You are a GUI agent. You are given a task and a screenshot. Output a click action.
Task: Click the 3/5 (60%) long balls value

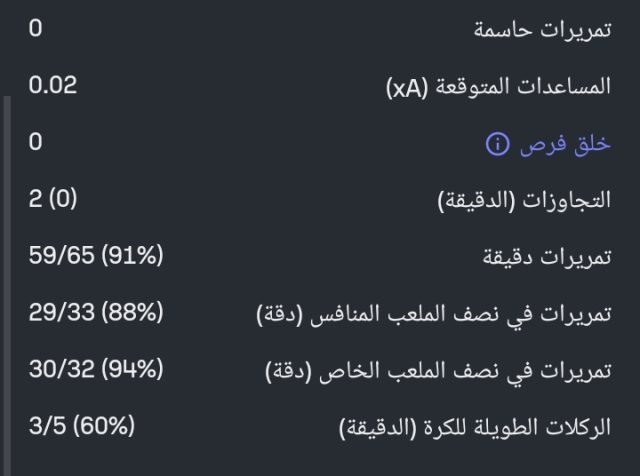coord(80,428)
